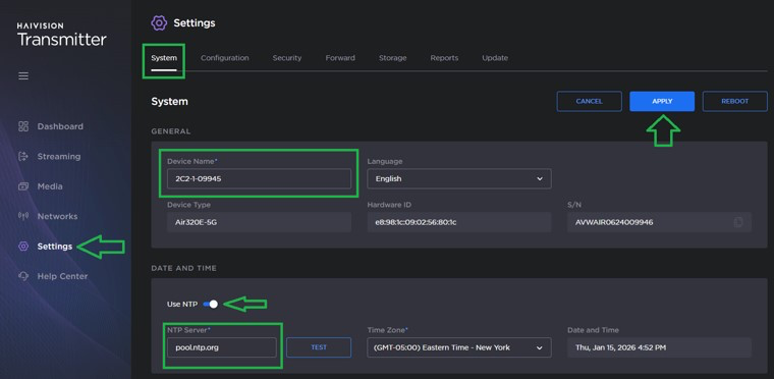Screen dimensions: 774x380
Task: Click the NTP Server input field
Action: point(222,347)
